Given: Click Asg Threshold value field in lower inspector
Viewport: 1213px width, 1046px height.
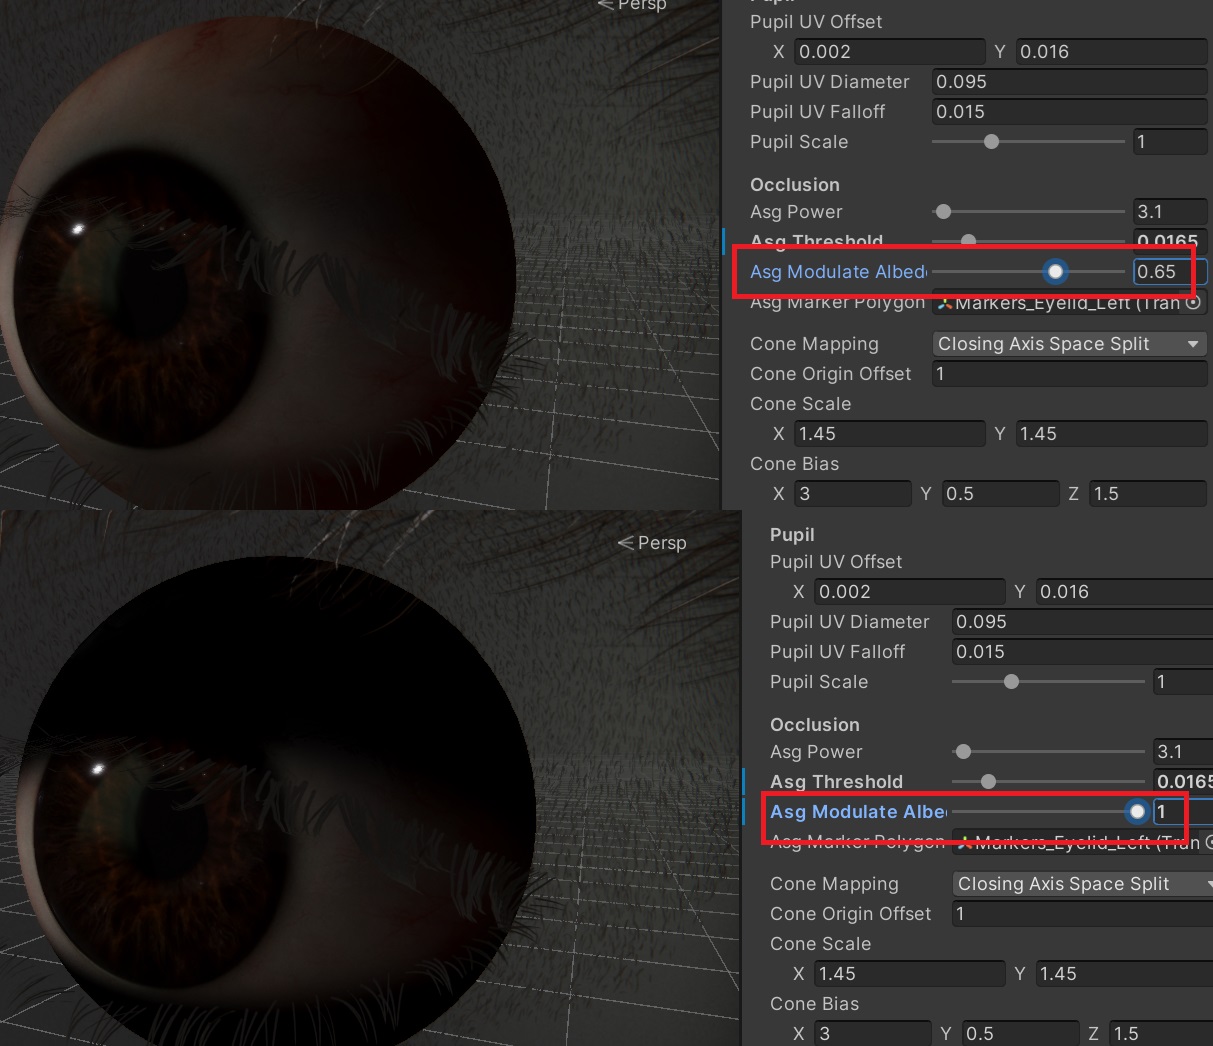Looking at the screenshot, I should click(1183, 782).
